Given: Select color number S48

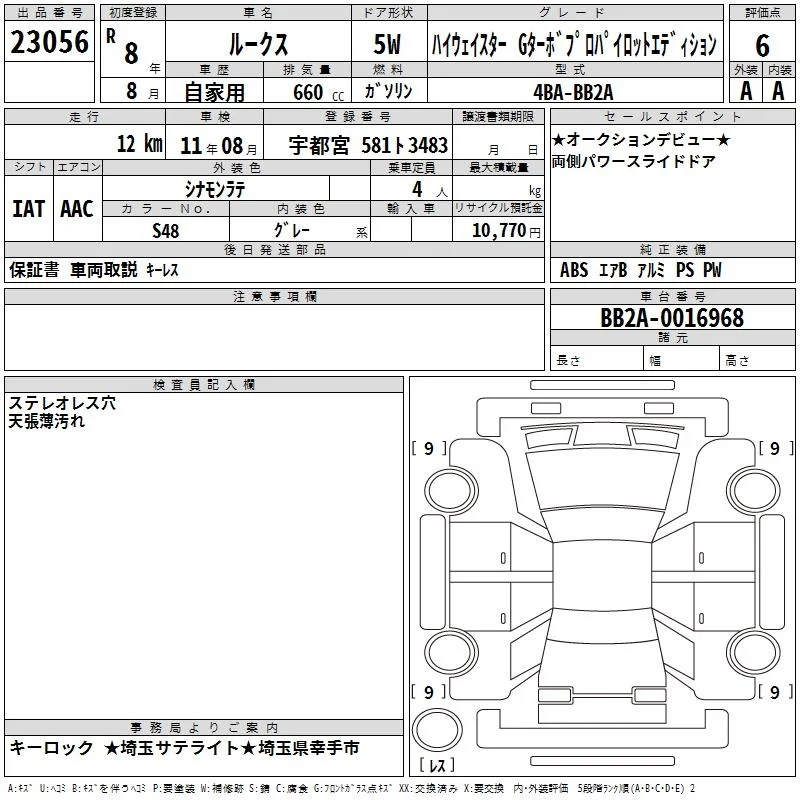Looking at the screenshot, I should 166,231.
